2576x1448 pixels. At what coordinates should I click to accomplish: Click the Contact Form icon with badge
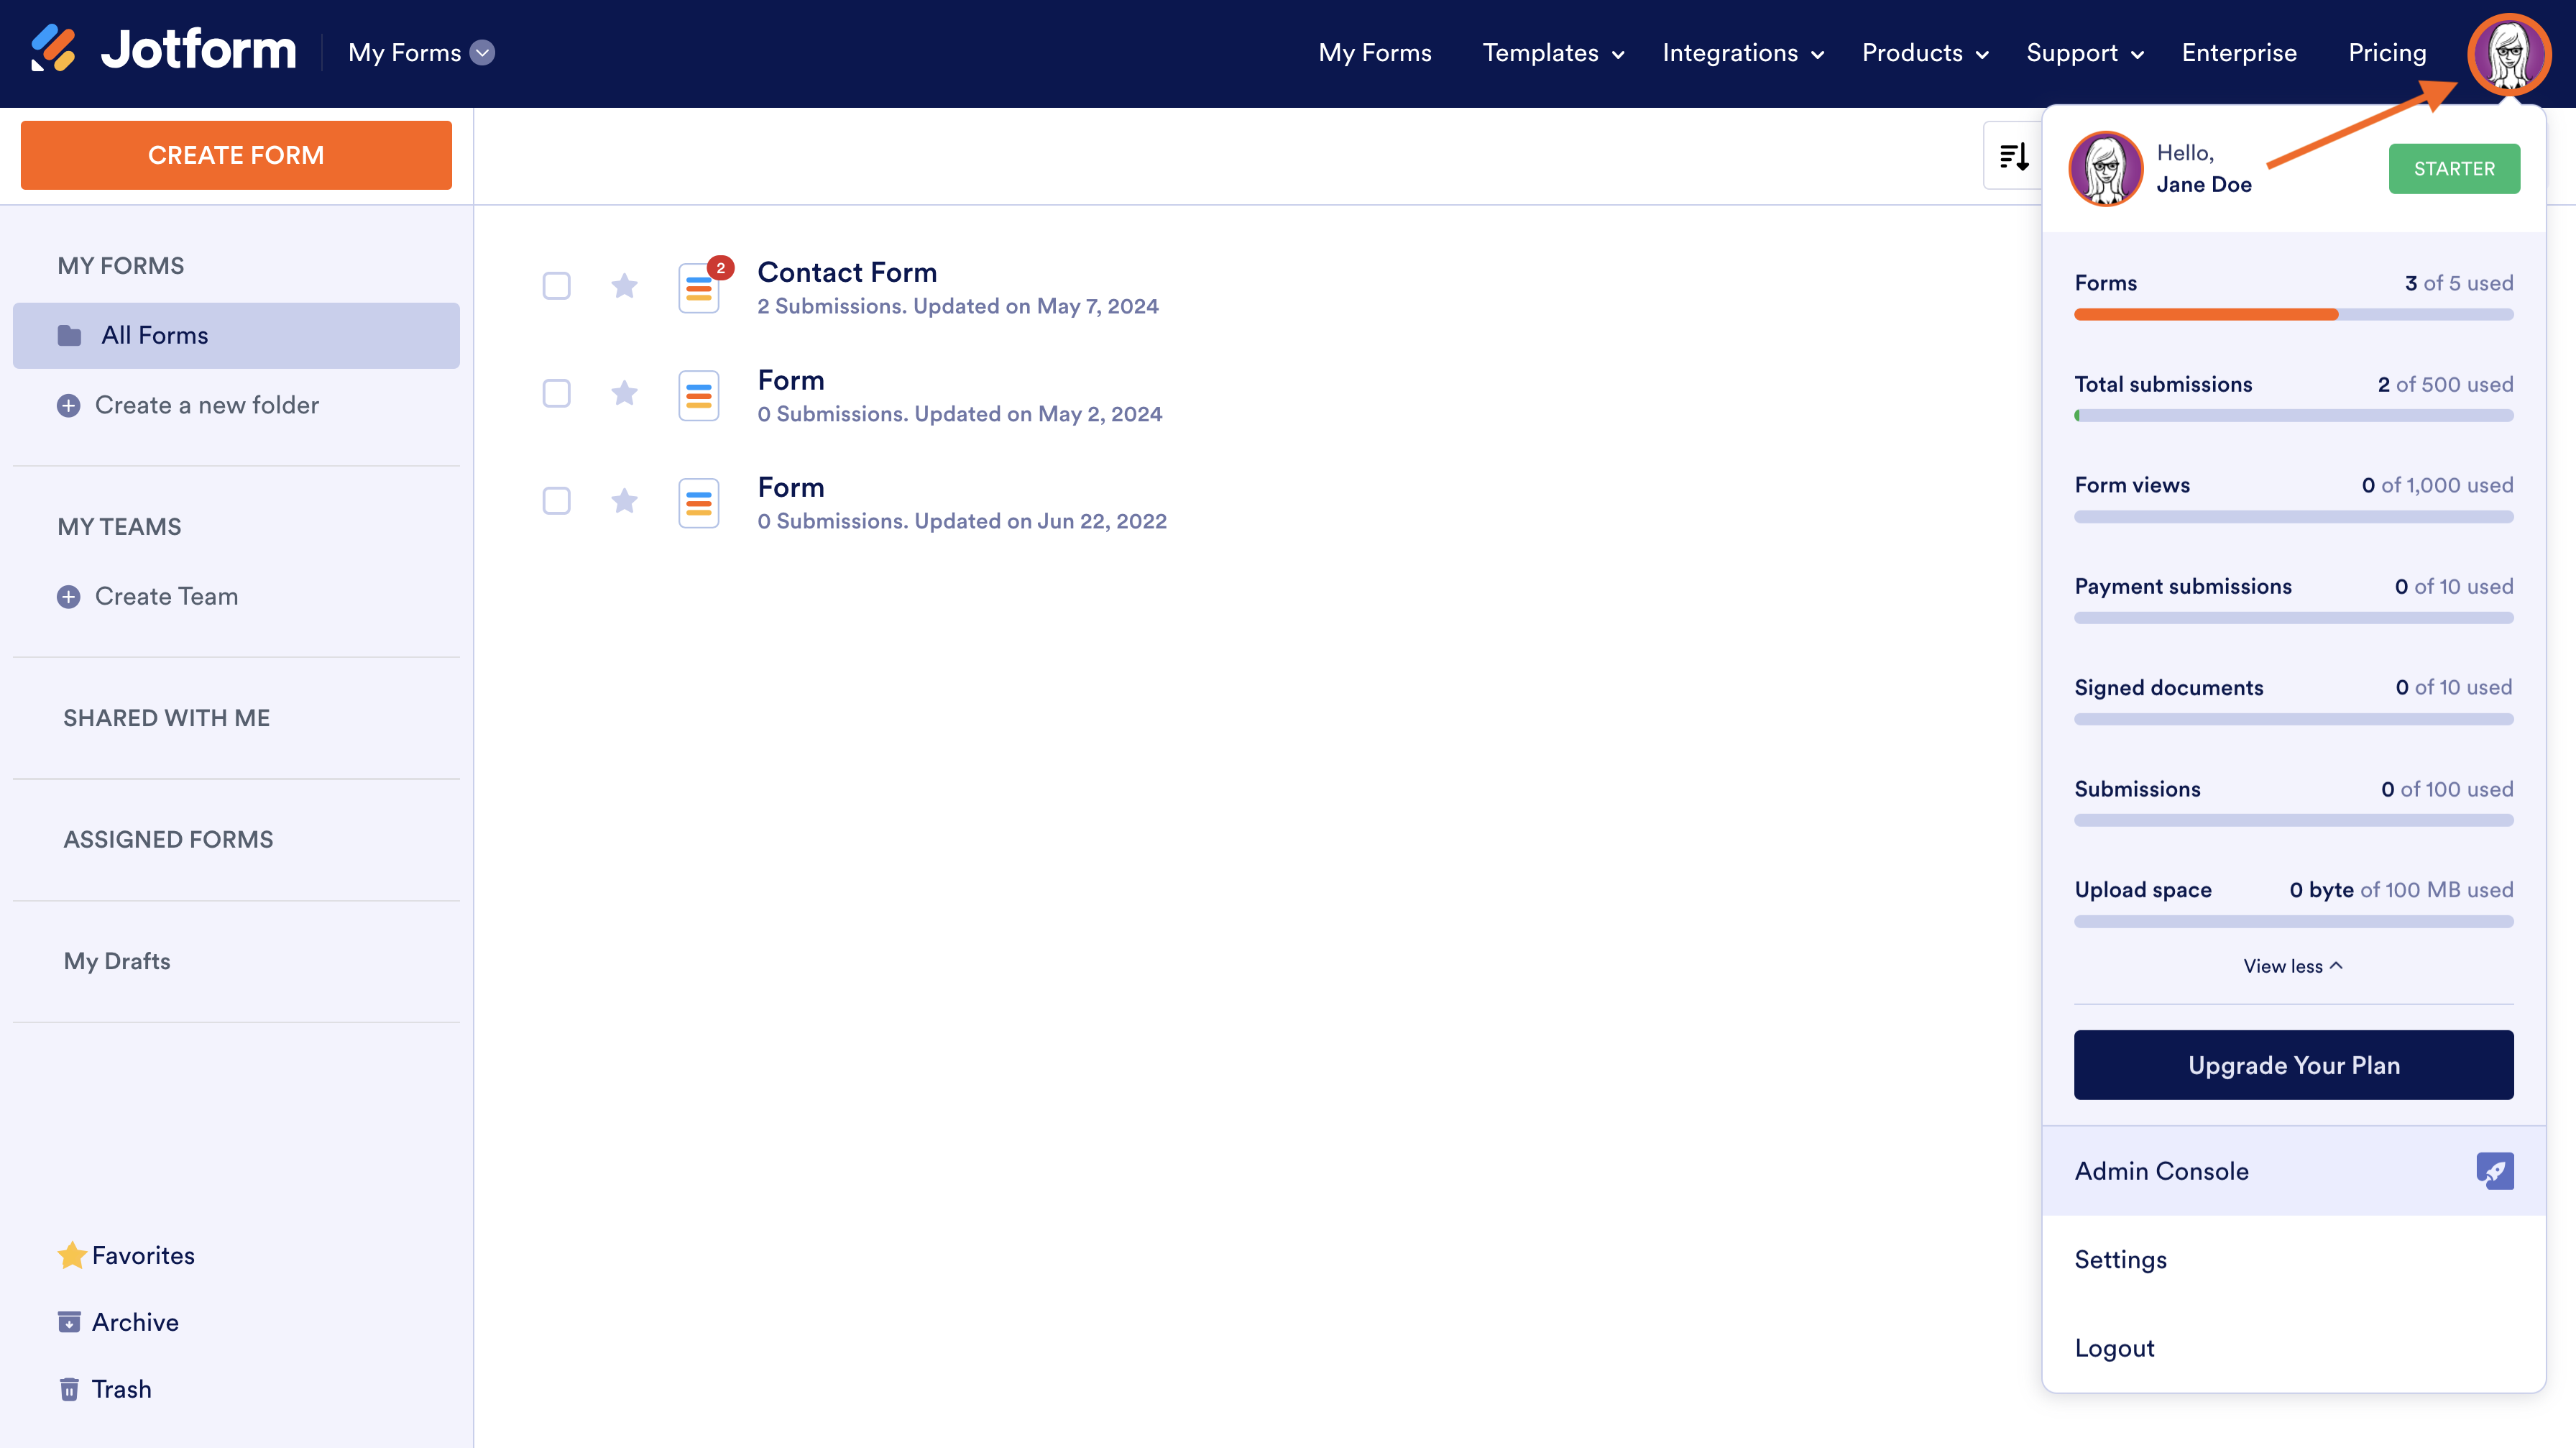click(699, 288)
